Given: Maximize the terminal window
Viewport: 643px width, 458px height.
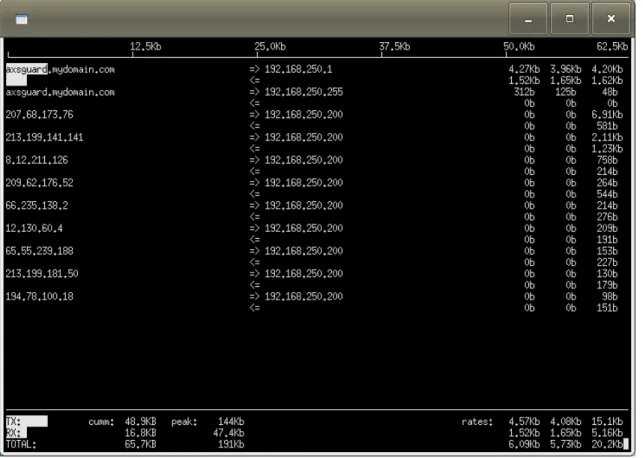Looking at the screenshot, I should pyautogui.click(x=570, y=18).
